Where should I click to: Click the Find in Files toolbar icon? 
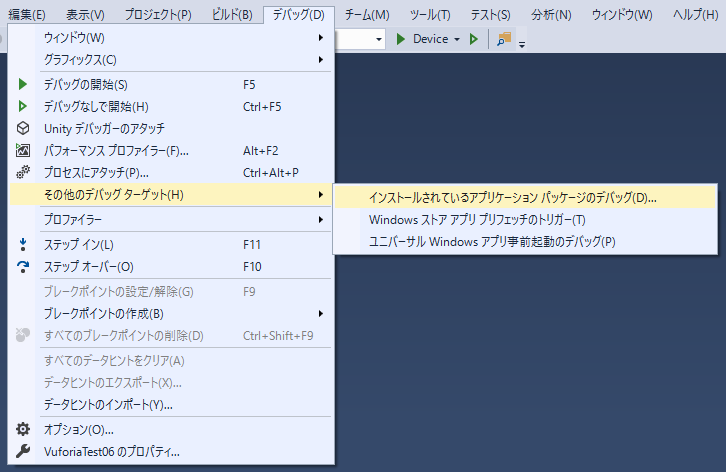[504, 39]
